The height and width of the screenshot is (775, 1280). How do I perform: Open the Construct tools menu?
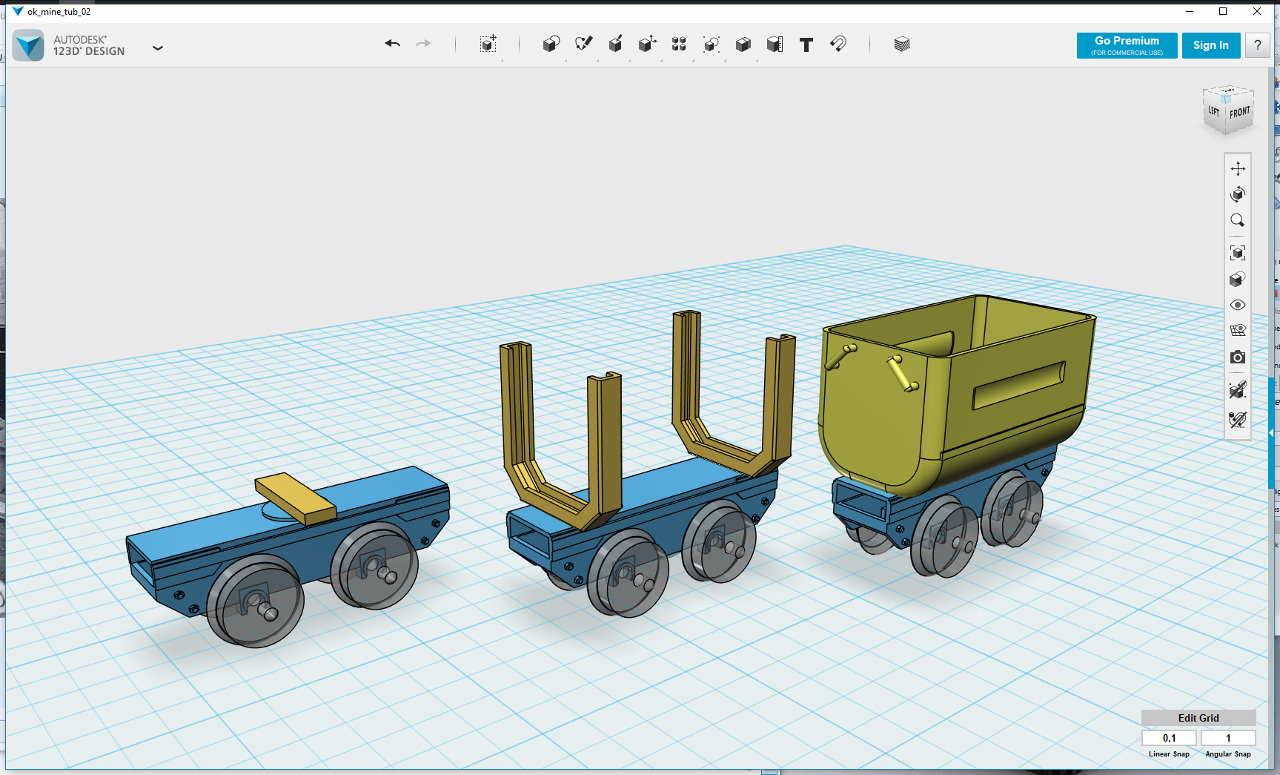pos(615,44)
